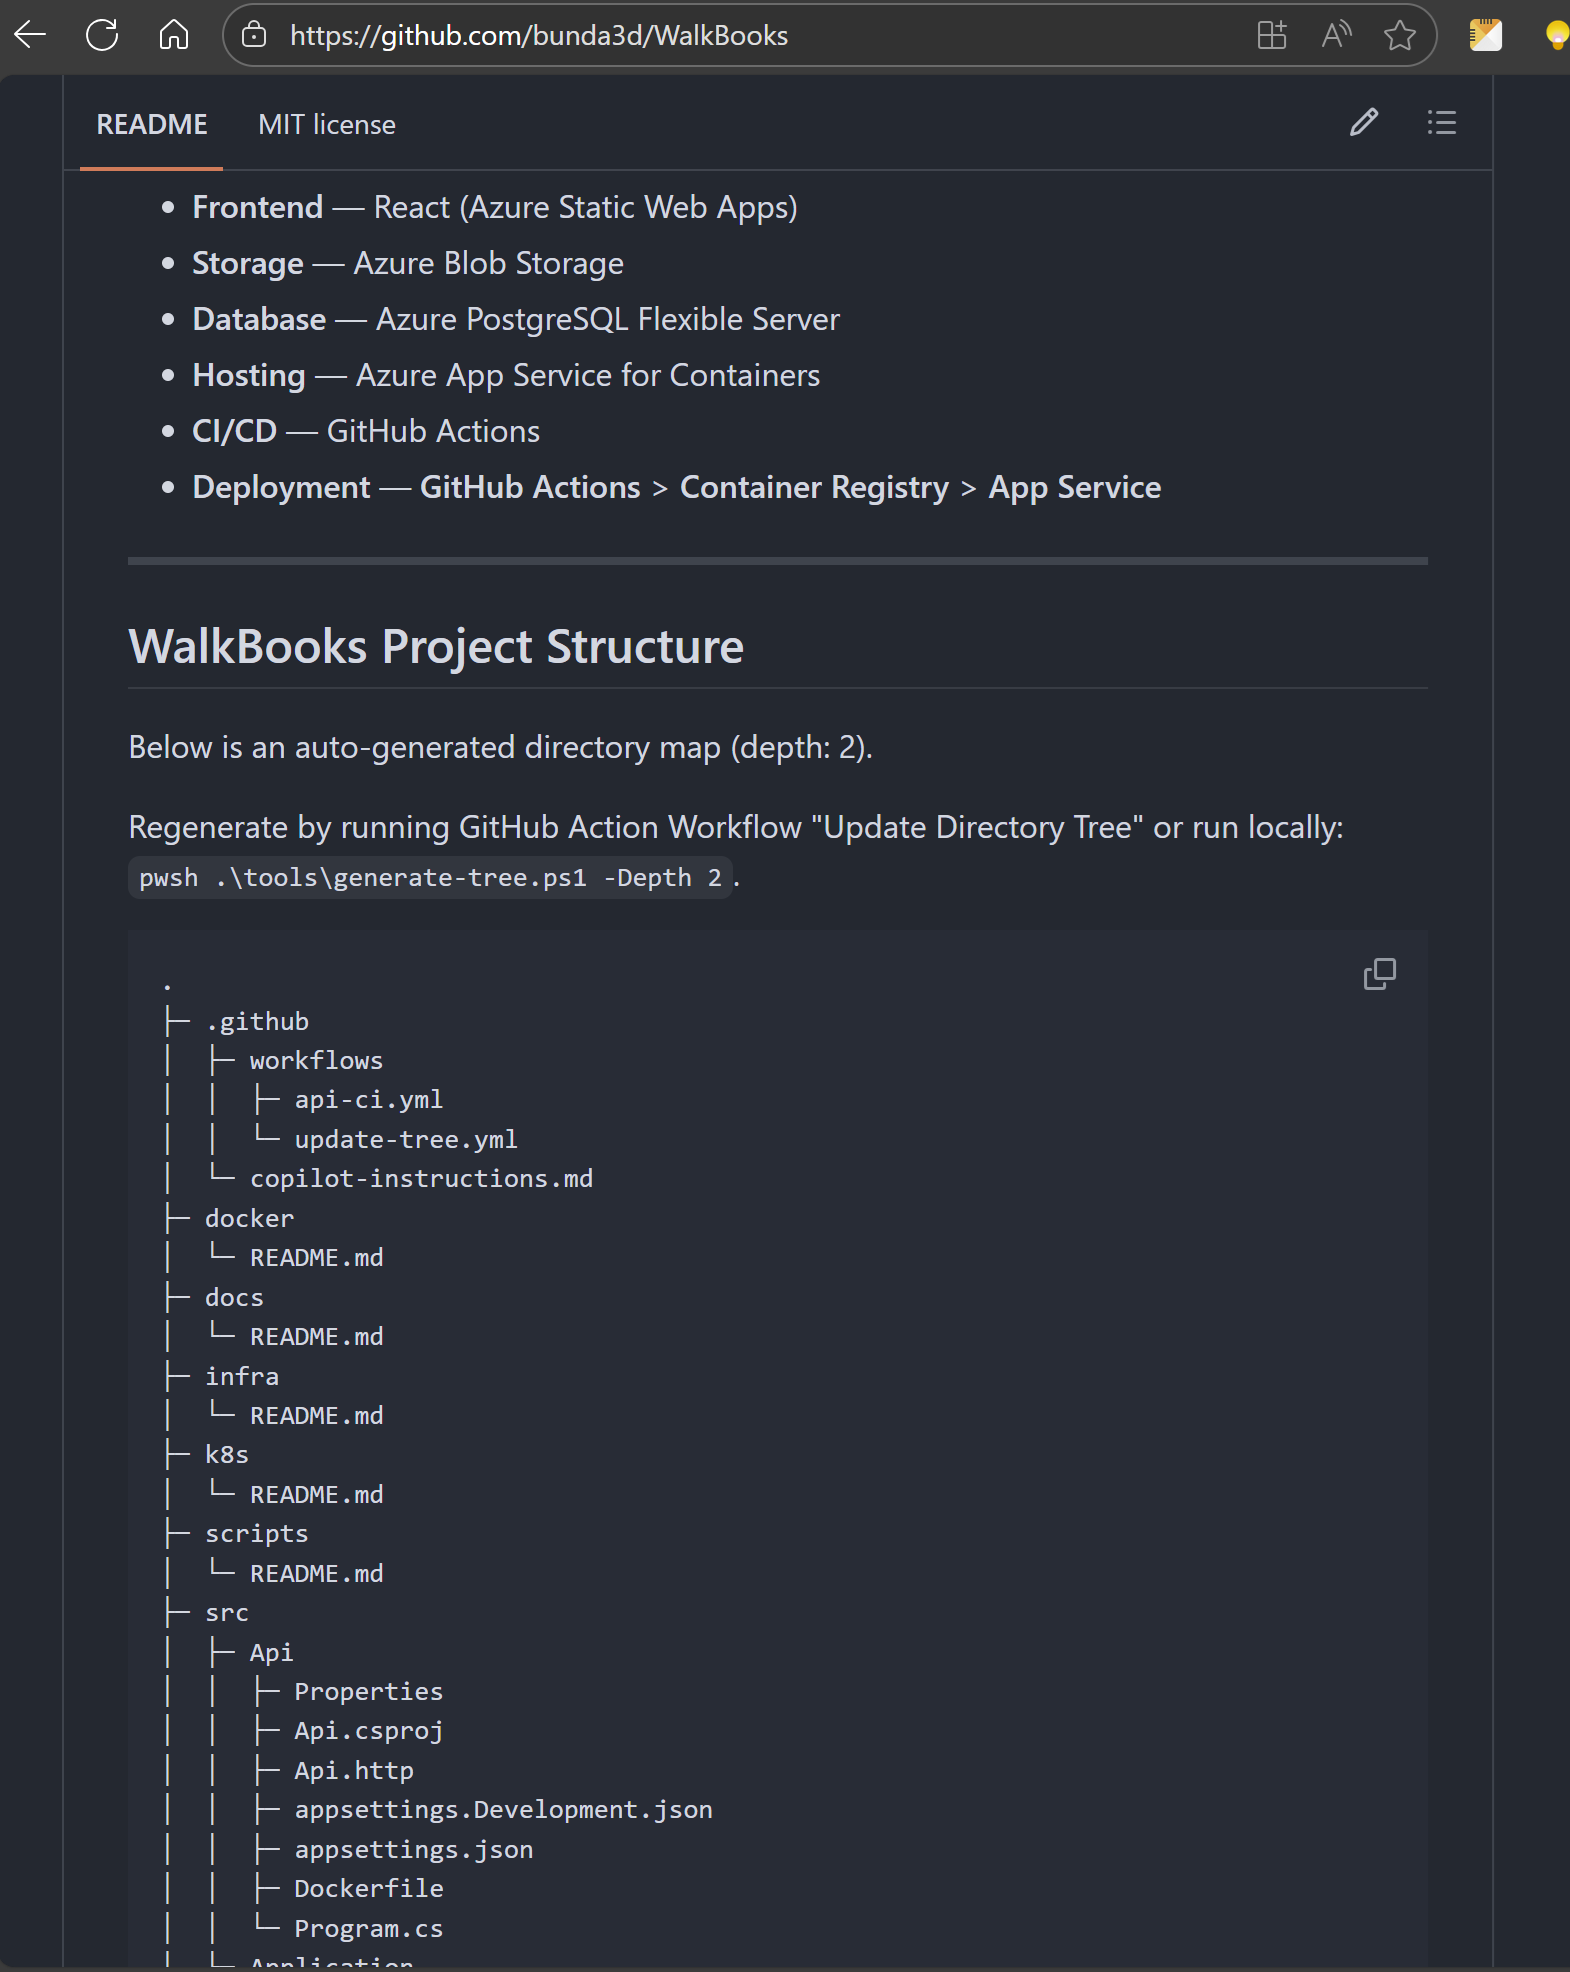This screenshot has height=1972, width=1570.
Task: Click App Service in Deployment bullet
Action: point(1075,487)
